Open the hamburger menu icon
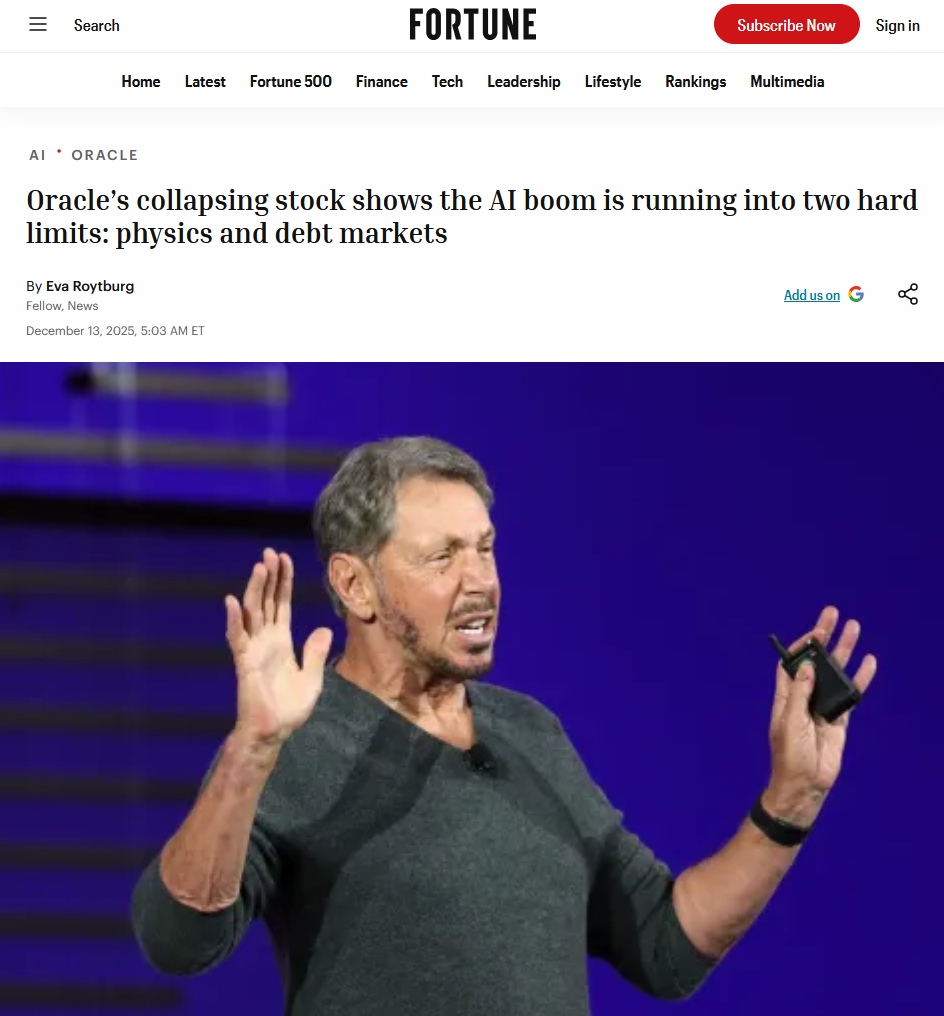The width and height of the screenshot is (944, 1016). tap(38, 25)
